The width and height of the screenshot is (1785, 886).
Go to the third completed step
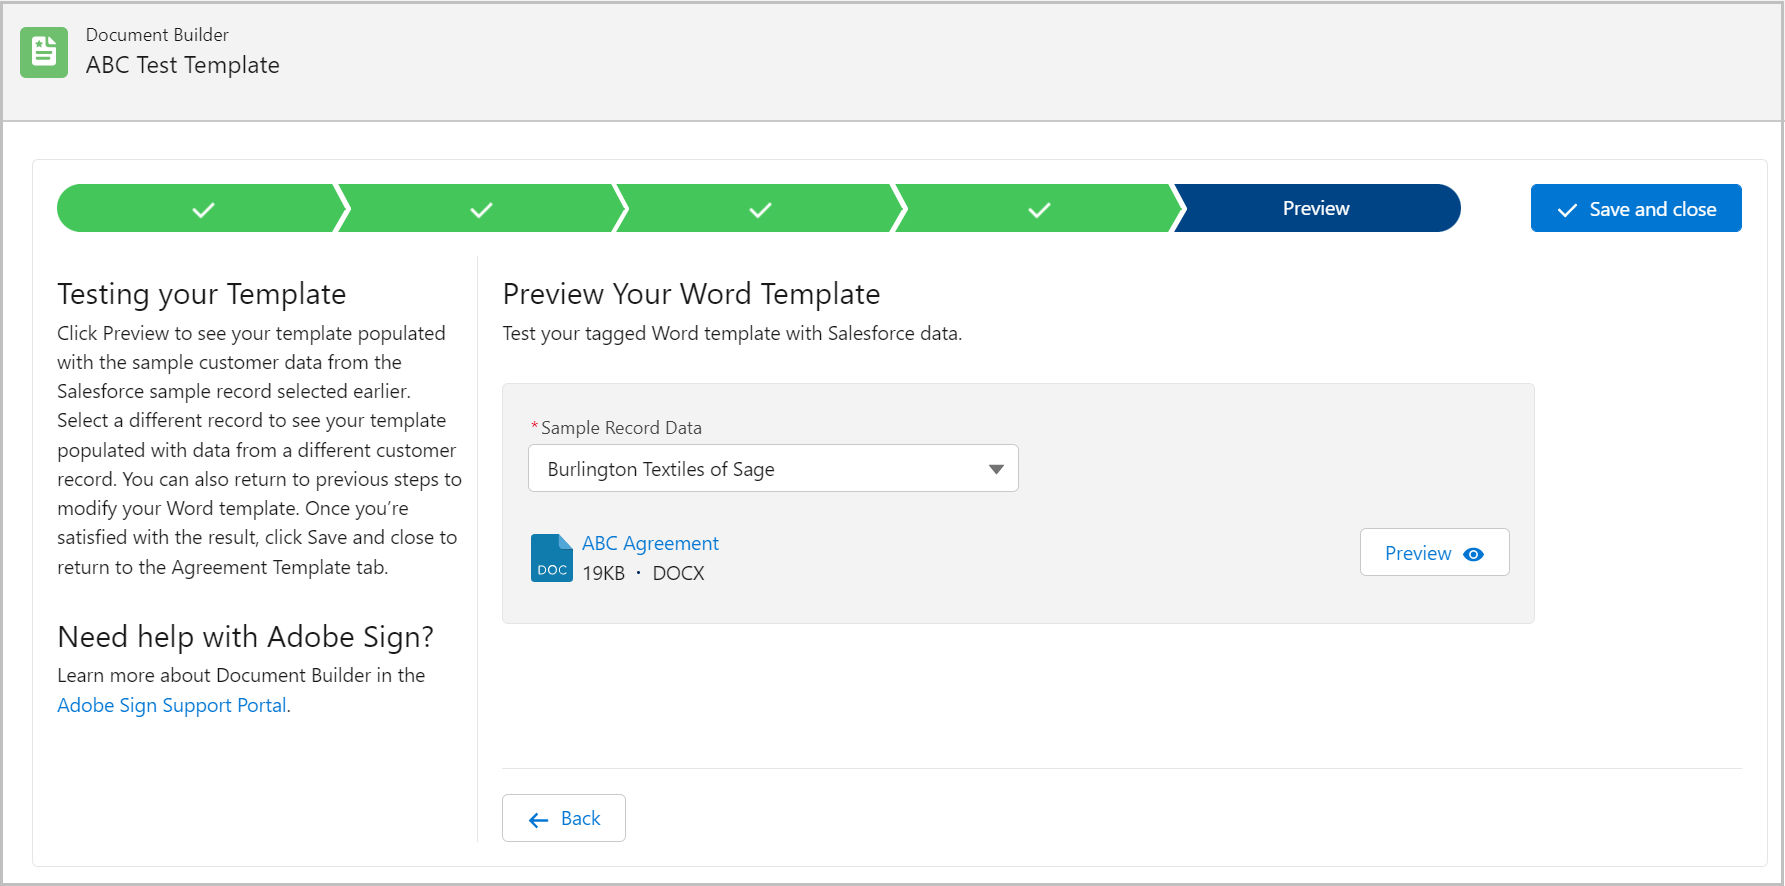(760, 208)
